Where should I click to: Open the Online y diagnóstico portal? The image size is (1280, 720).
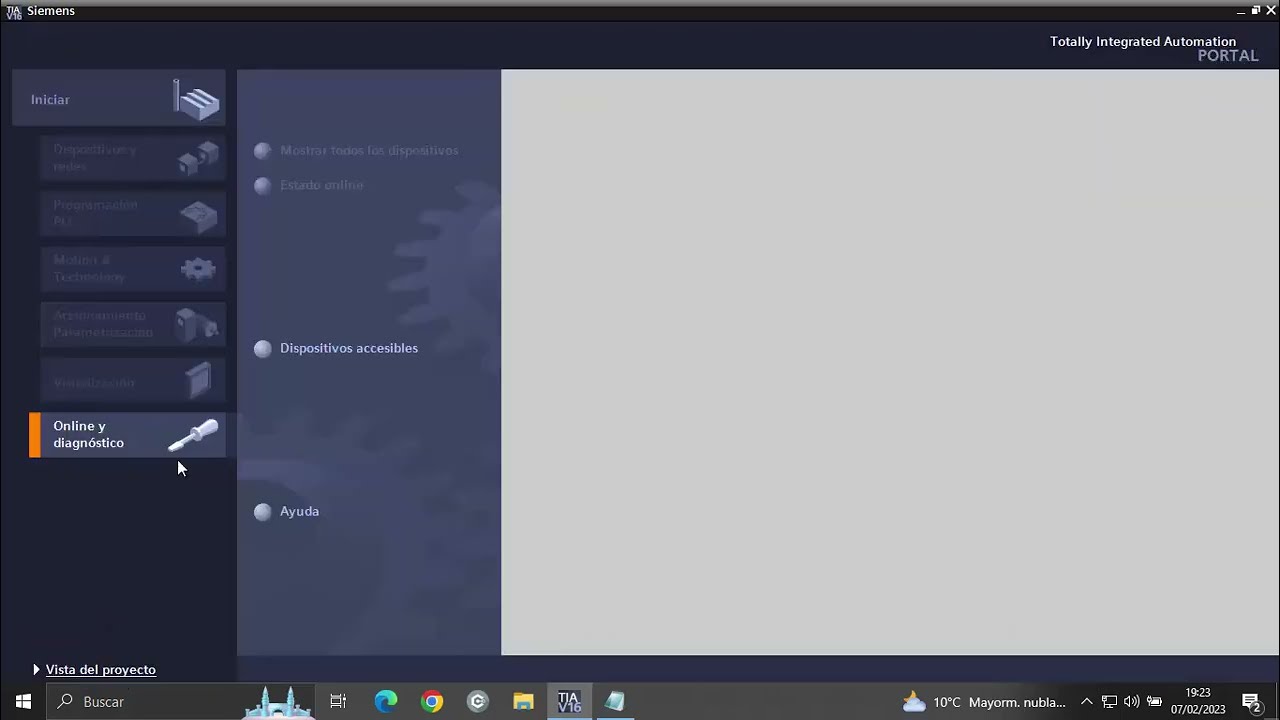pos(128,435)
